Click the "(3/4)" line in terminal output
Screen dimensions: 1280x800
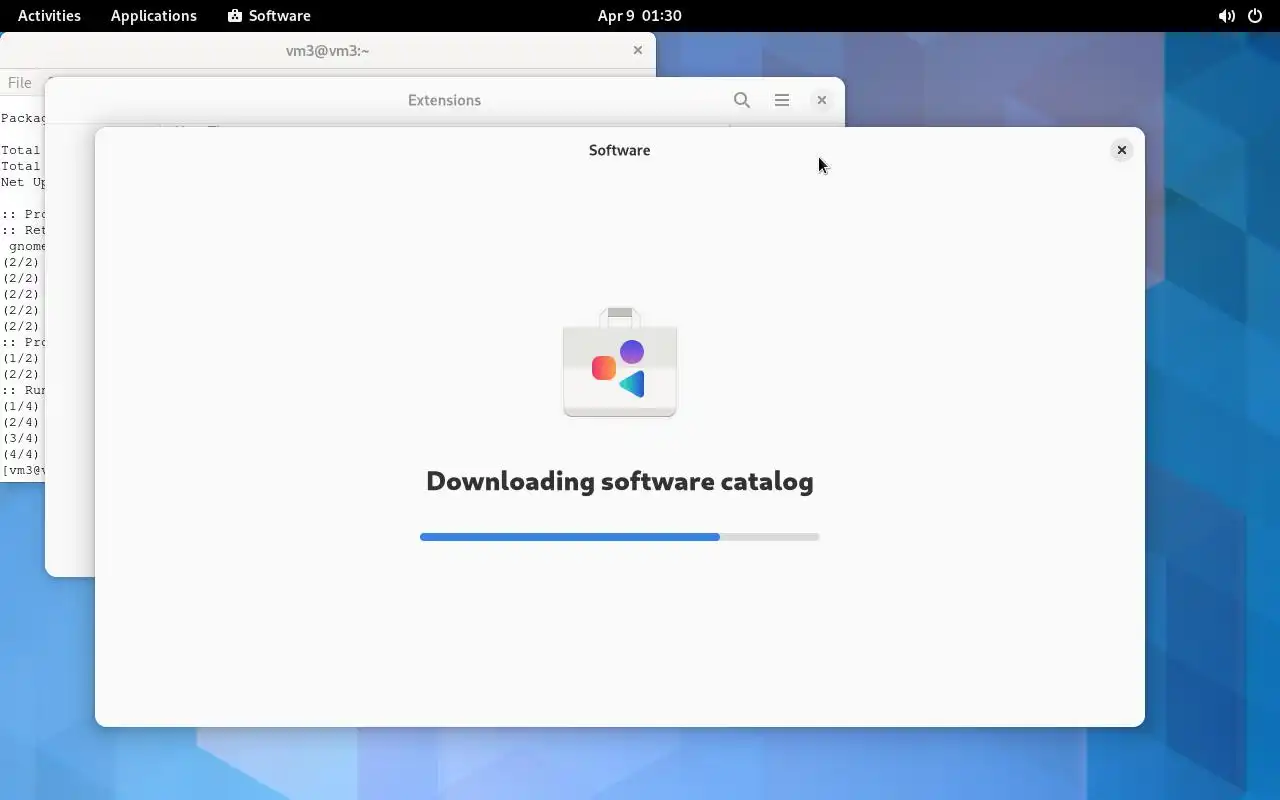[x=21, y=438]
